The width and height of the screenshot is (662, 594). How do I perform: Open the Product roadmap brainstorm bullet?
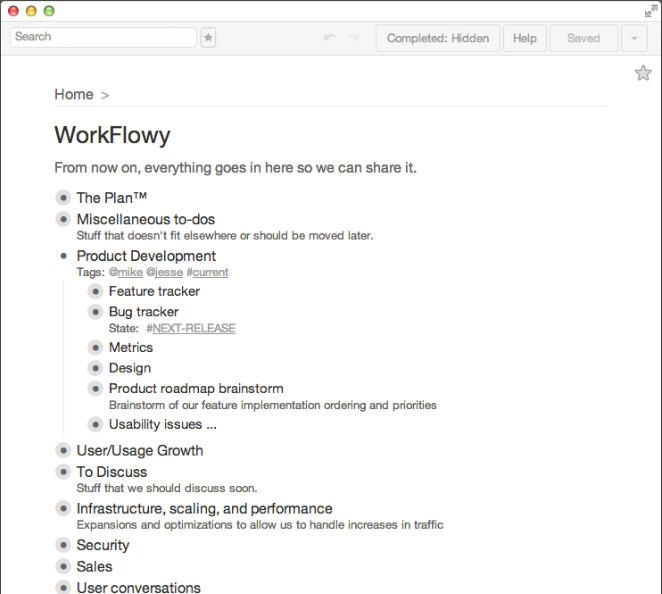(95, 388)
